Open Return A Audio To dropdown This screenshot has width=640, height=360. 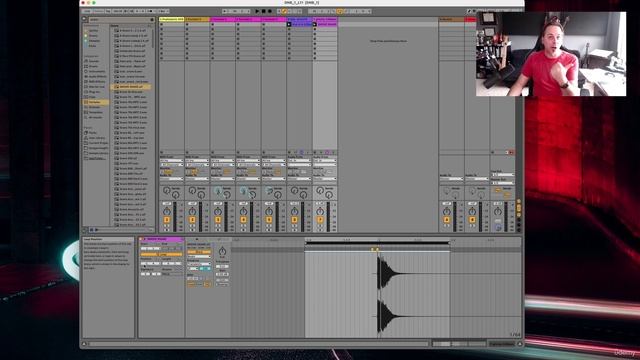[451, 179]
